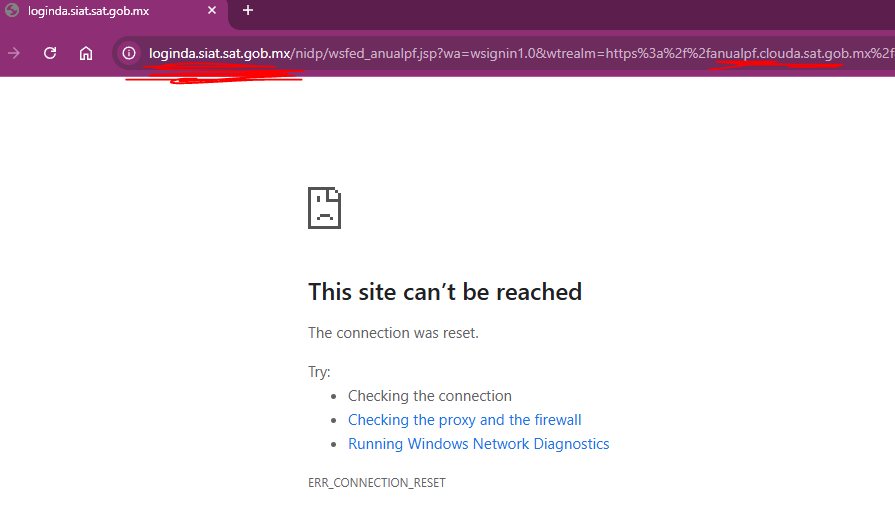Reload the page with refresh icon

pos(50,53)
